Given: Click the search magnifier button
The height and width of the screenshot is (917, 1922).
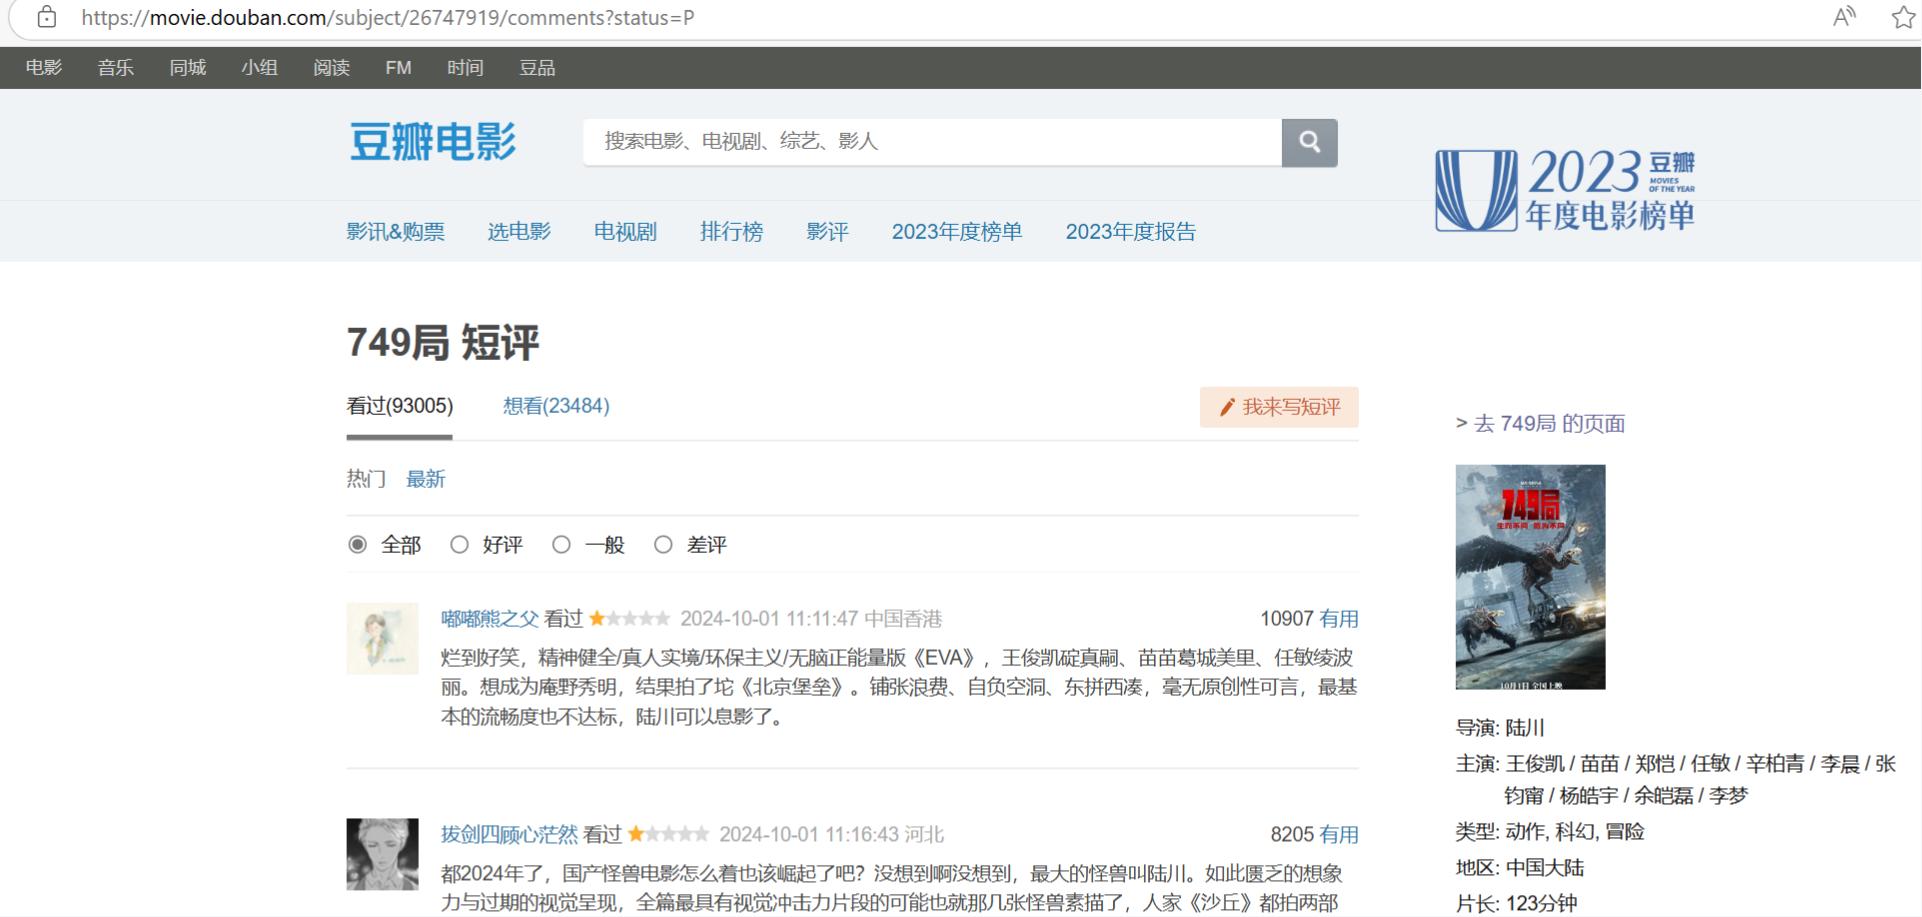Looking at the screenshot, I should (x=1309, y=142).
